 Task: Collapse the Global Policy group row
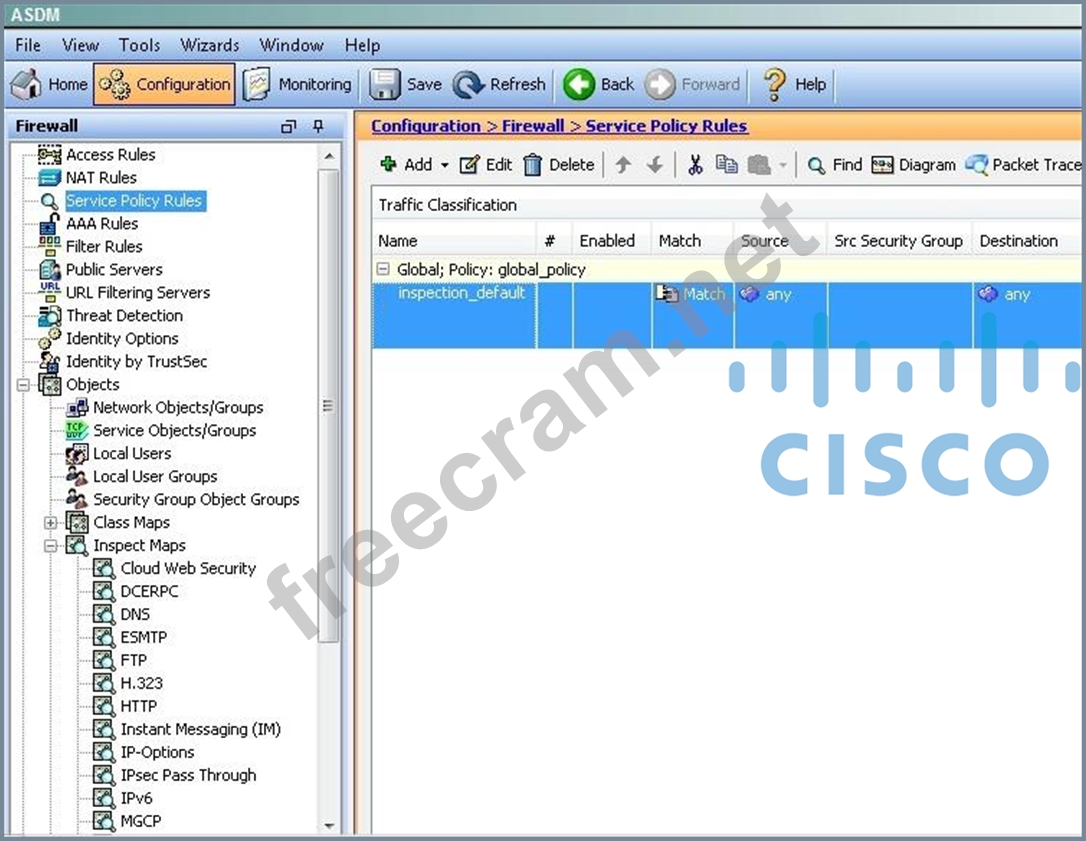coord(382,269)
